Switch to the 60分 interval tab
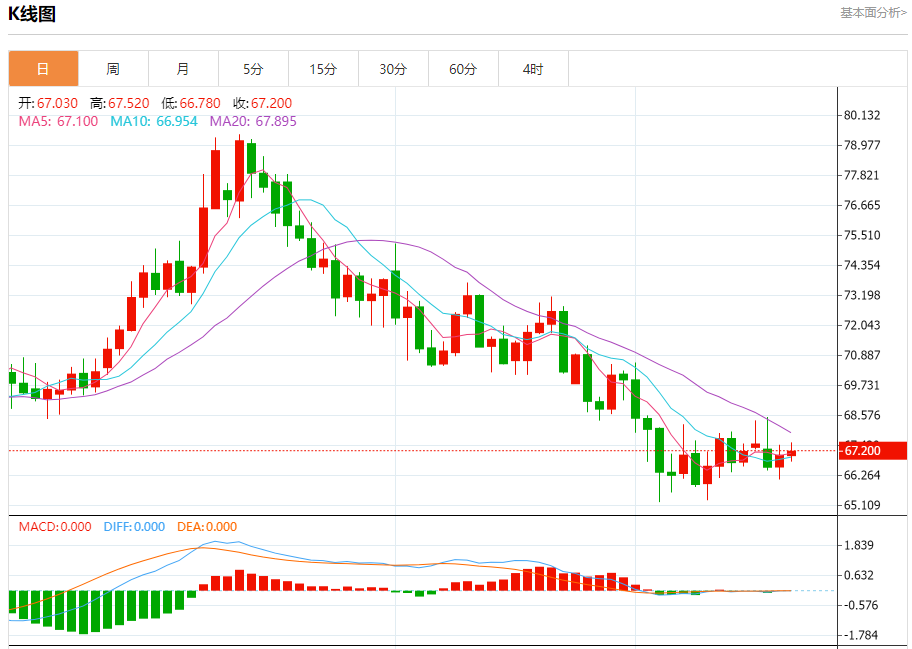This screenshot has width=912, height=649. [x=463, y=69]
